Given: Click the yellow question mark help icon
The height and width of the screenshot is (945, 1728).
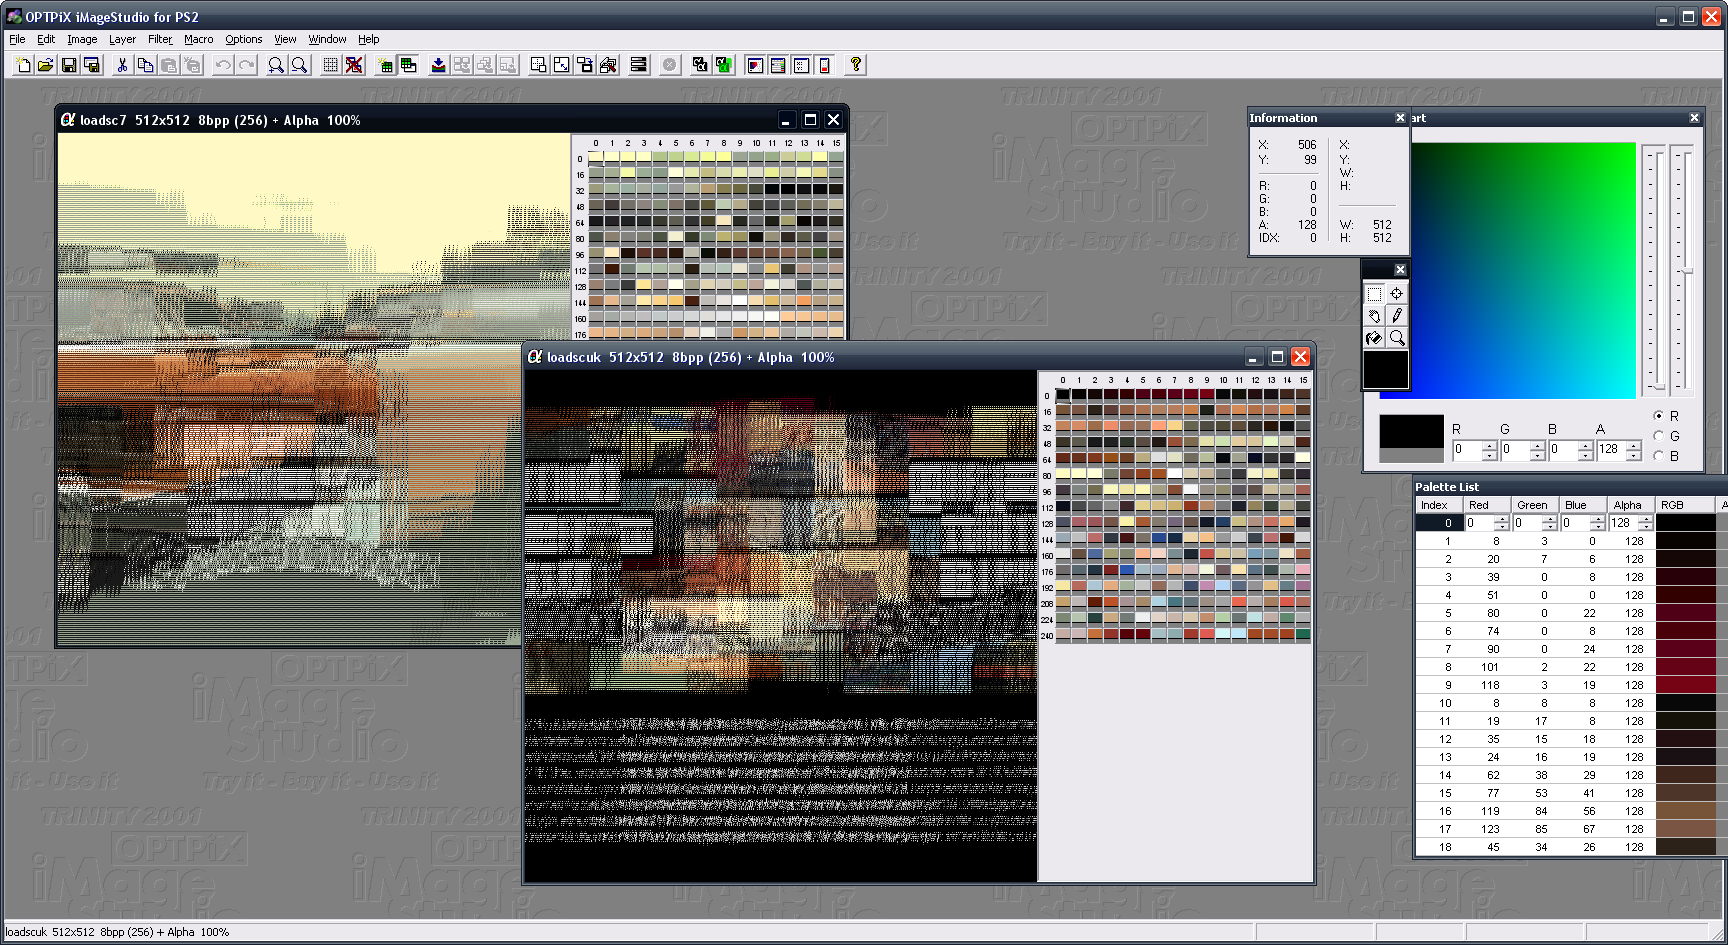Looking at the screenshot, I should point(855,65).
